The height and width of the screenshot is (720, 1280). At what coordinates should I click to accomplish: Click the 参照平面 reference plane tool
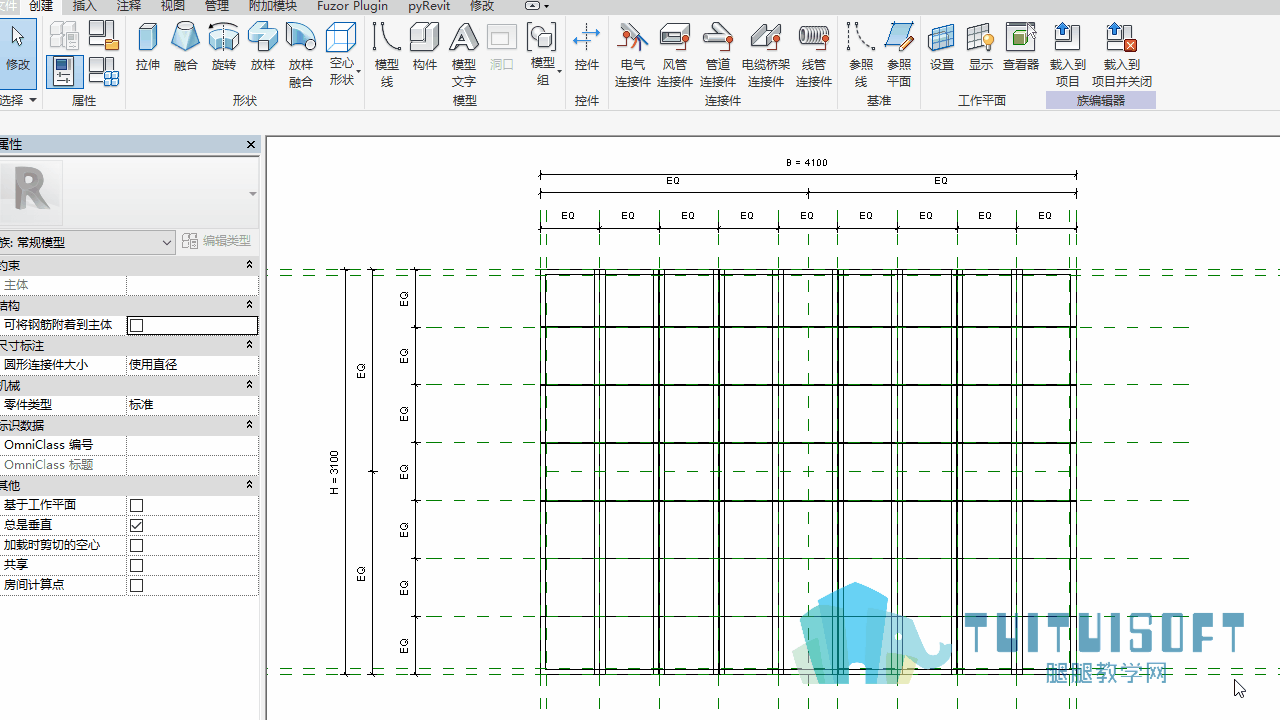(899, 55)
